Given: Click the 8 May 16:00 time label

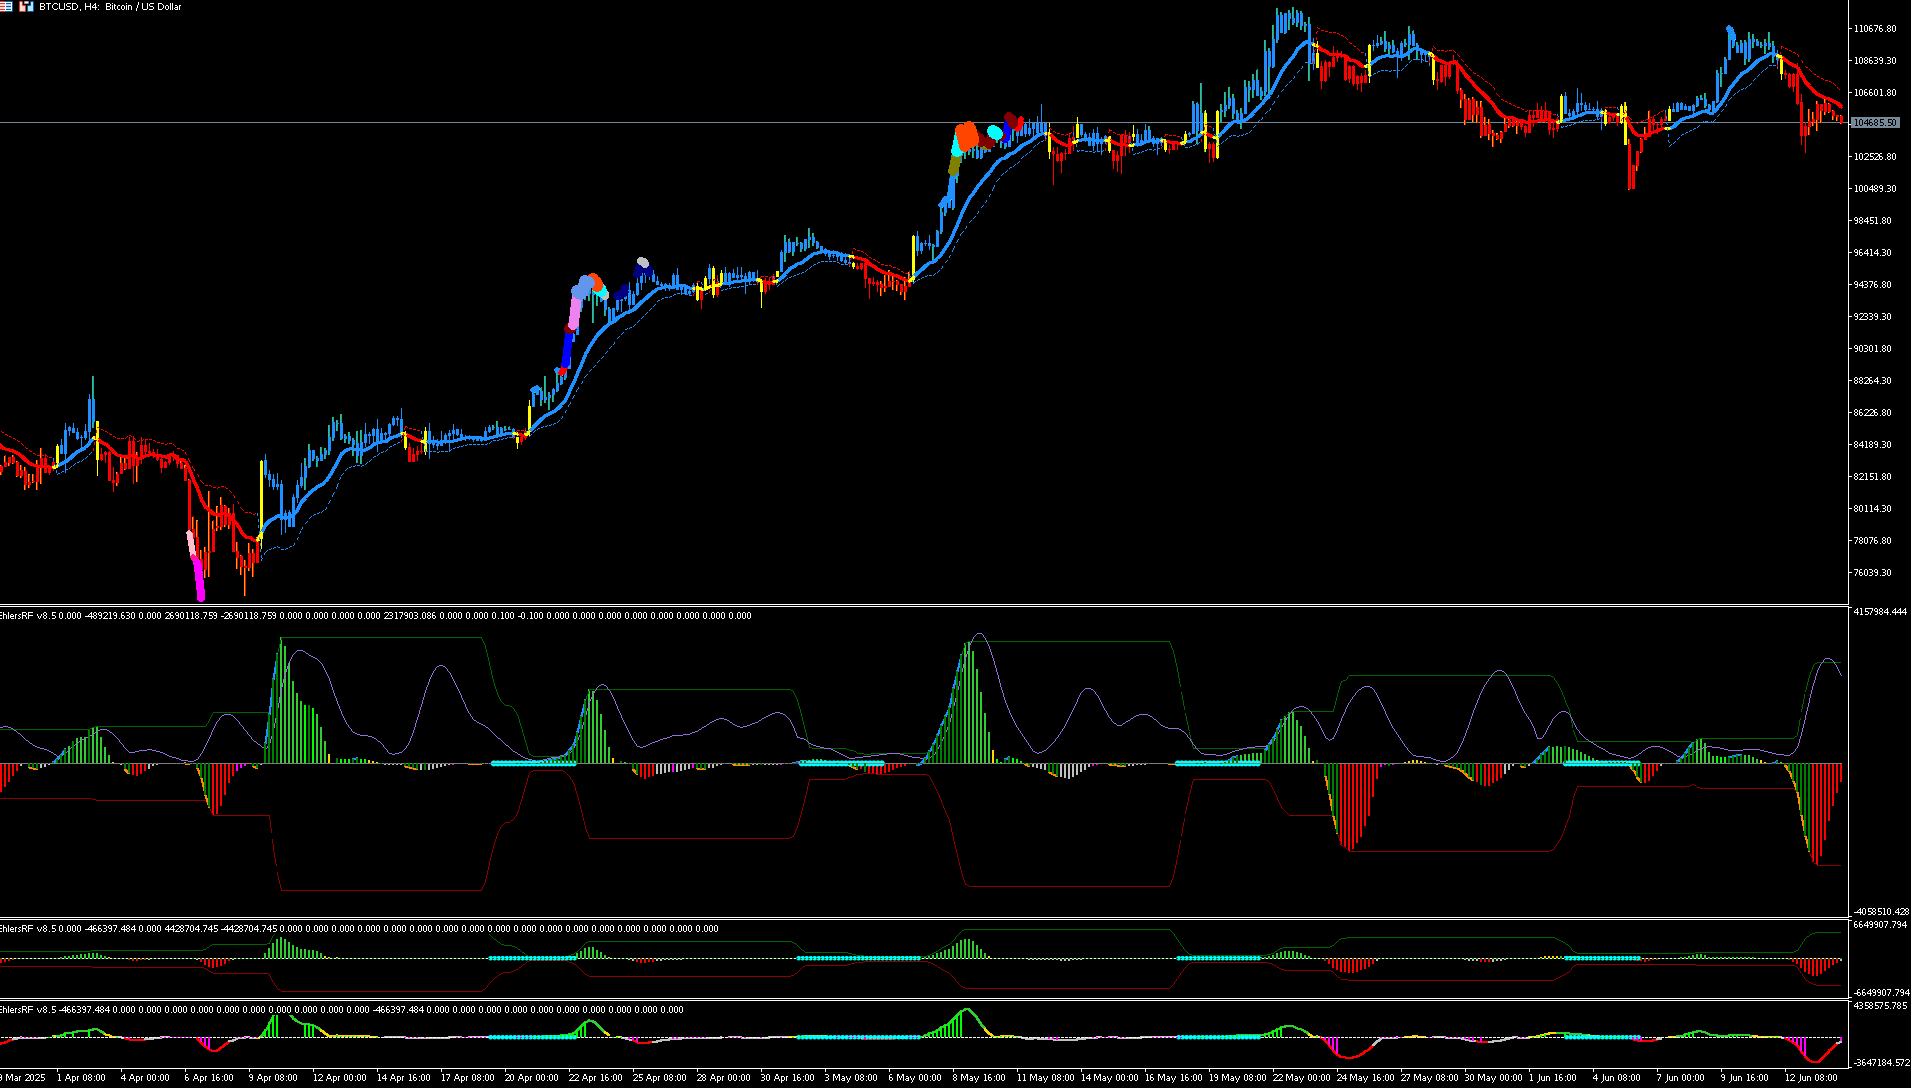Looking at the screenshot, I should point(979,1078).
